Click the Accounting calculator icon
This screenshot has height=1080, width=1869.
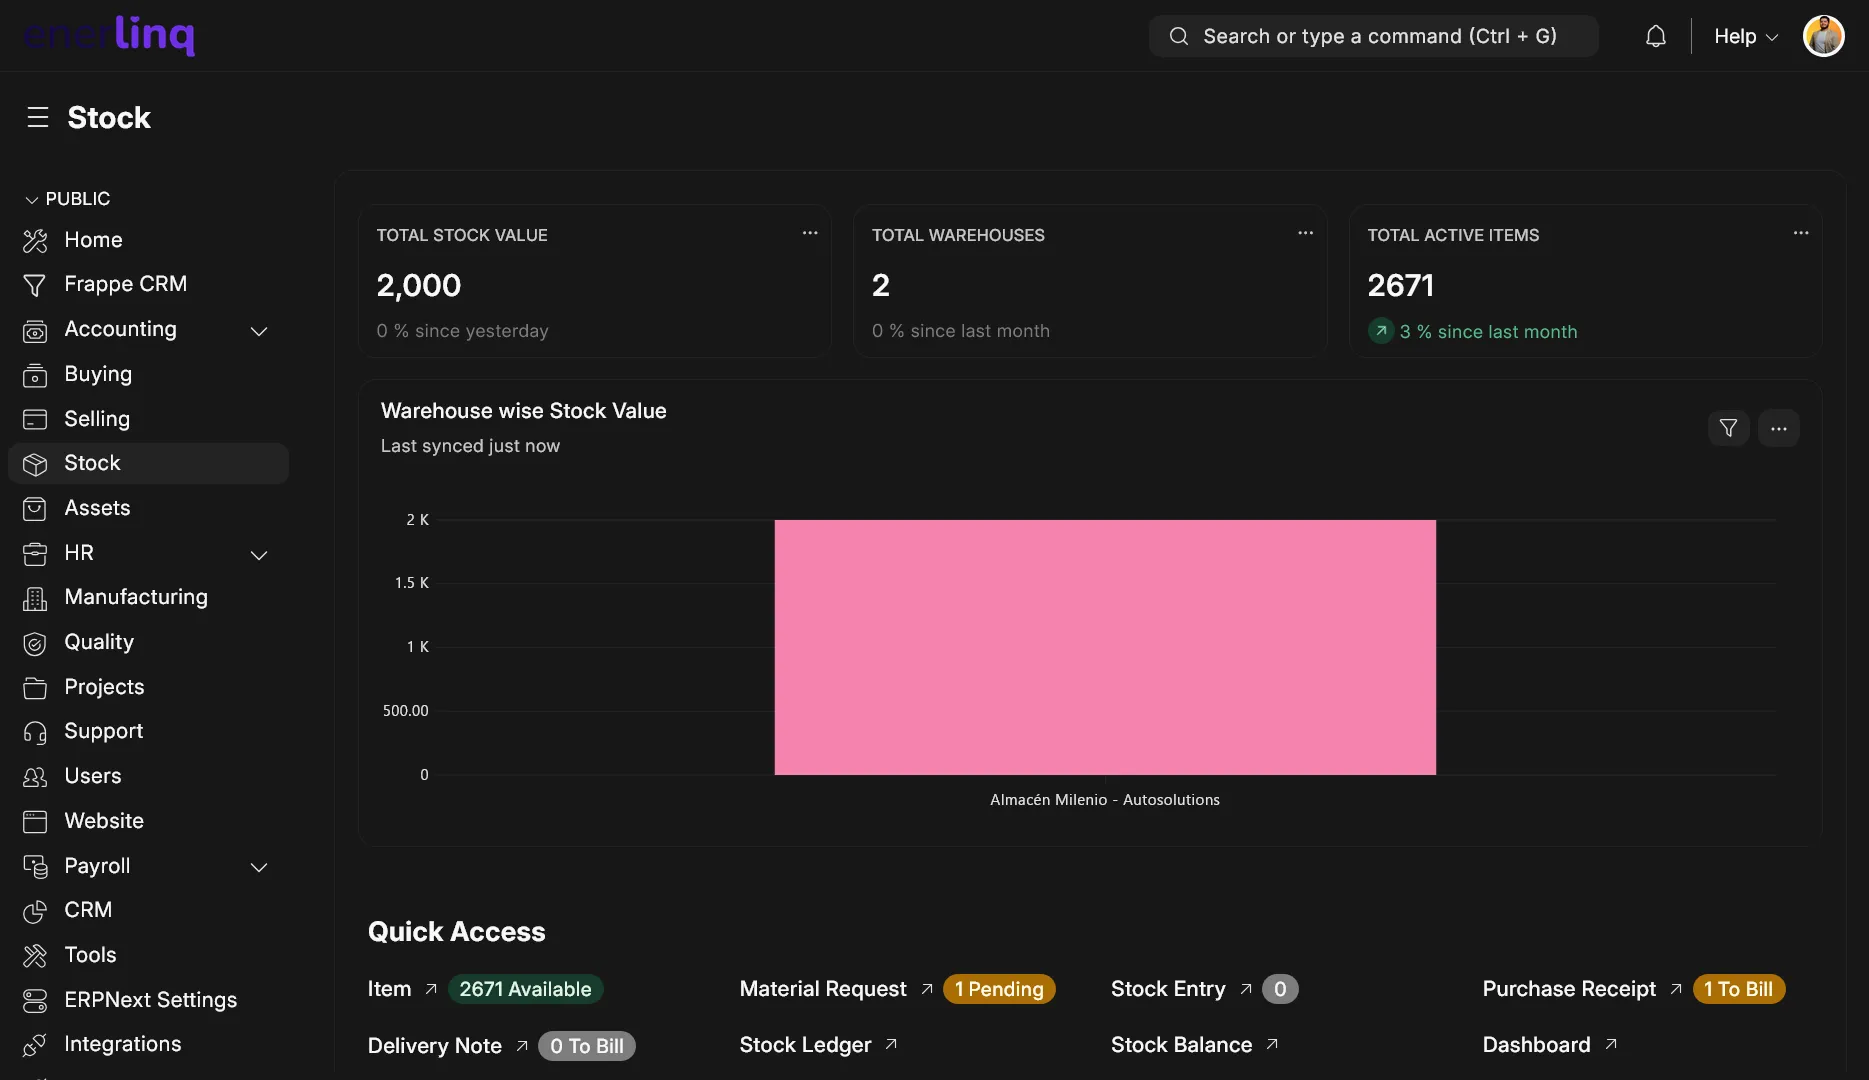pos(35,330)
